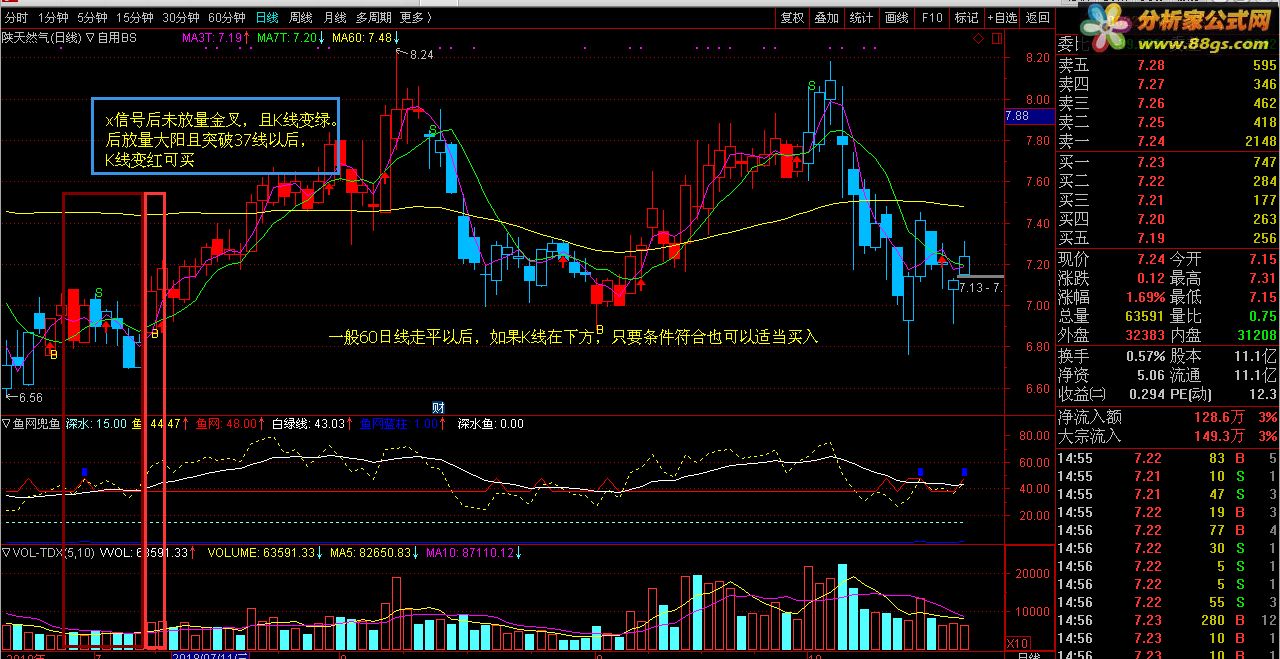Click the 鱼网: 48.00 indicator value
Screen dimensions: 1280x659
(x=225, y=424)
